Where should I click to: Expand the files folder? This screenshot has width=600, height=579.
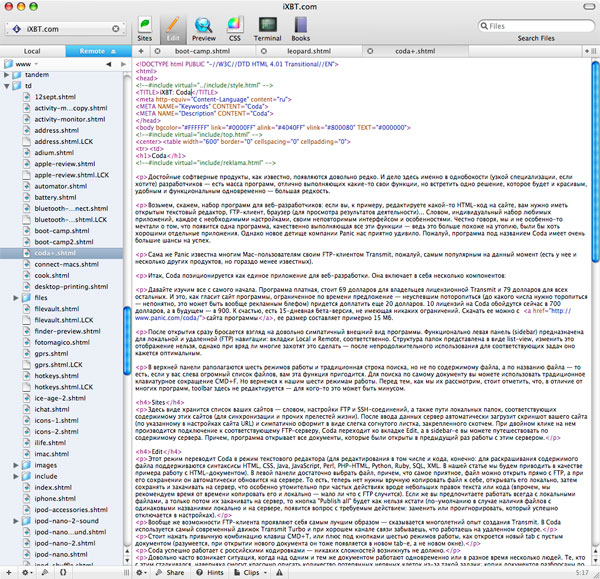13,297
